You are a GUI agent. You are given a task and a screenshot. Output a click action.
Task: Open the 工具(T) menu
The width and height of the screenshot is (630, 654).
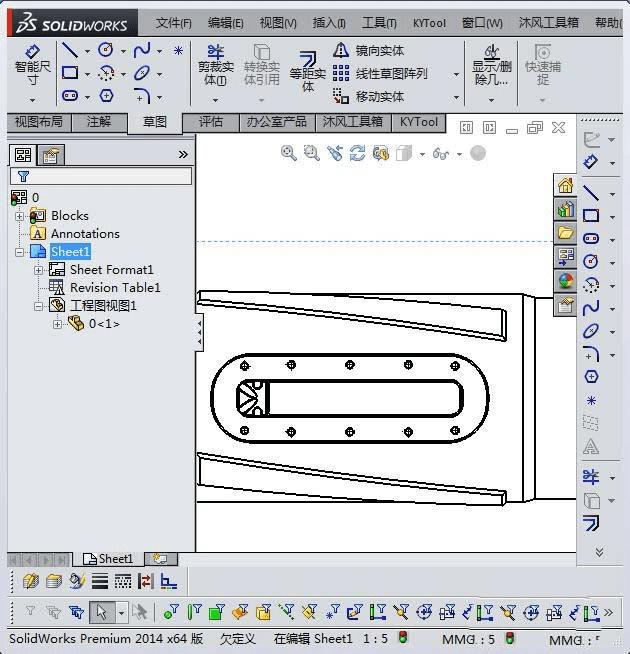379,23
